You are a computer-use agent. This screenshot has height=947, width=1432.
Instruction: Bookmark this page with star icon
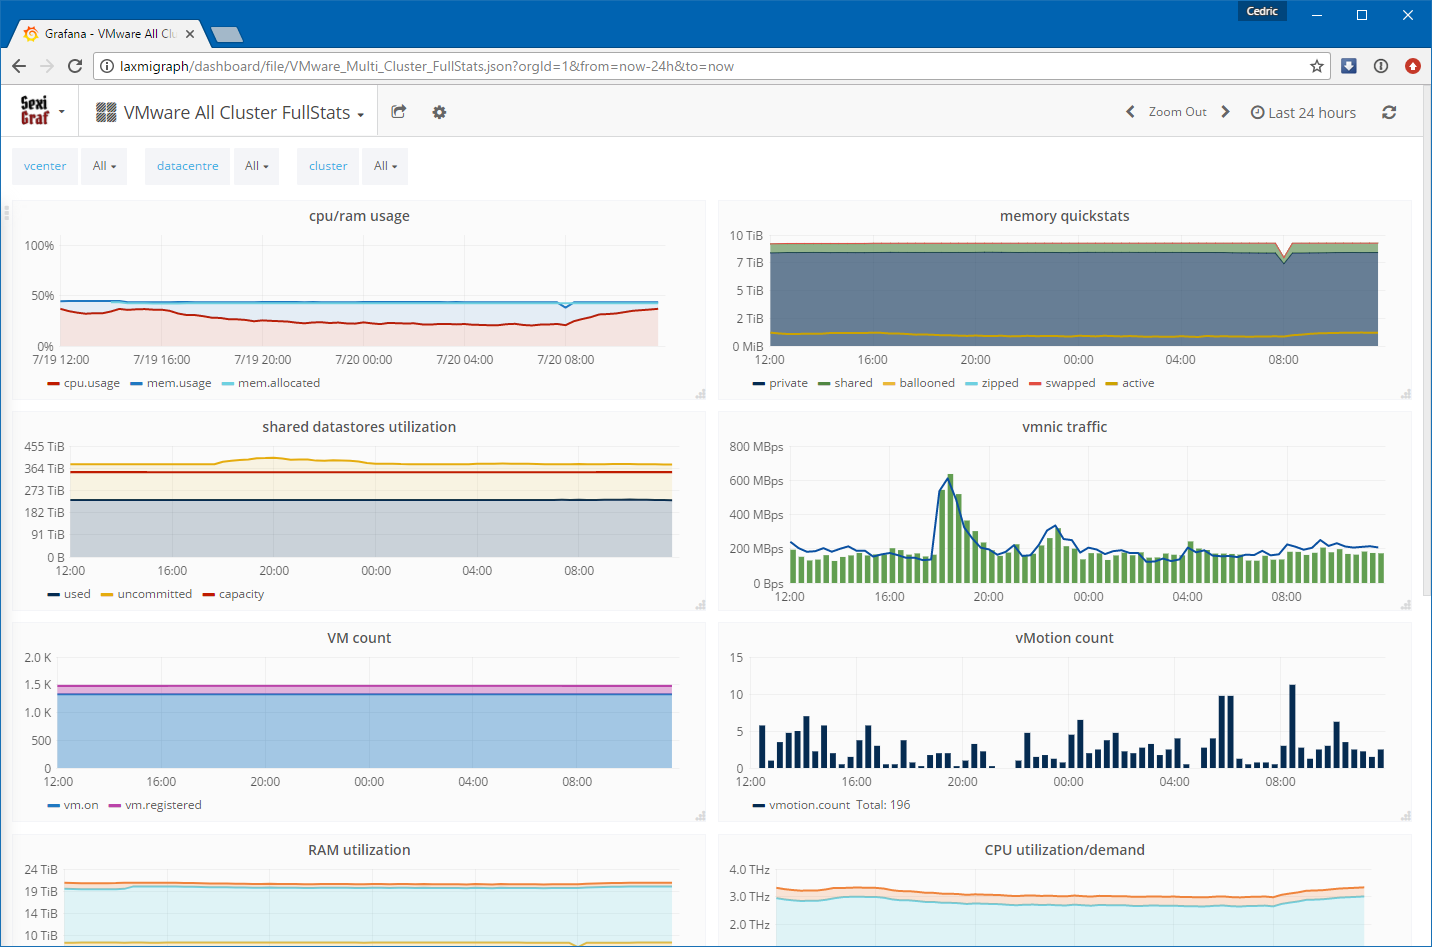1317,66
